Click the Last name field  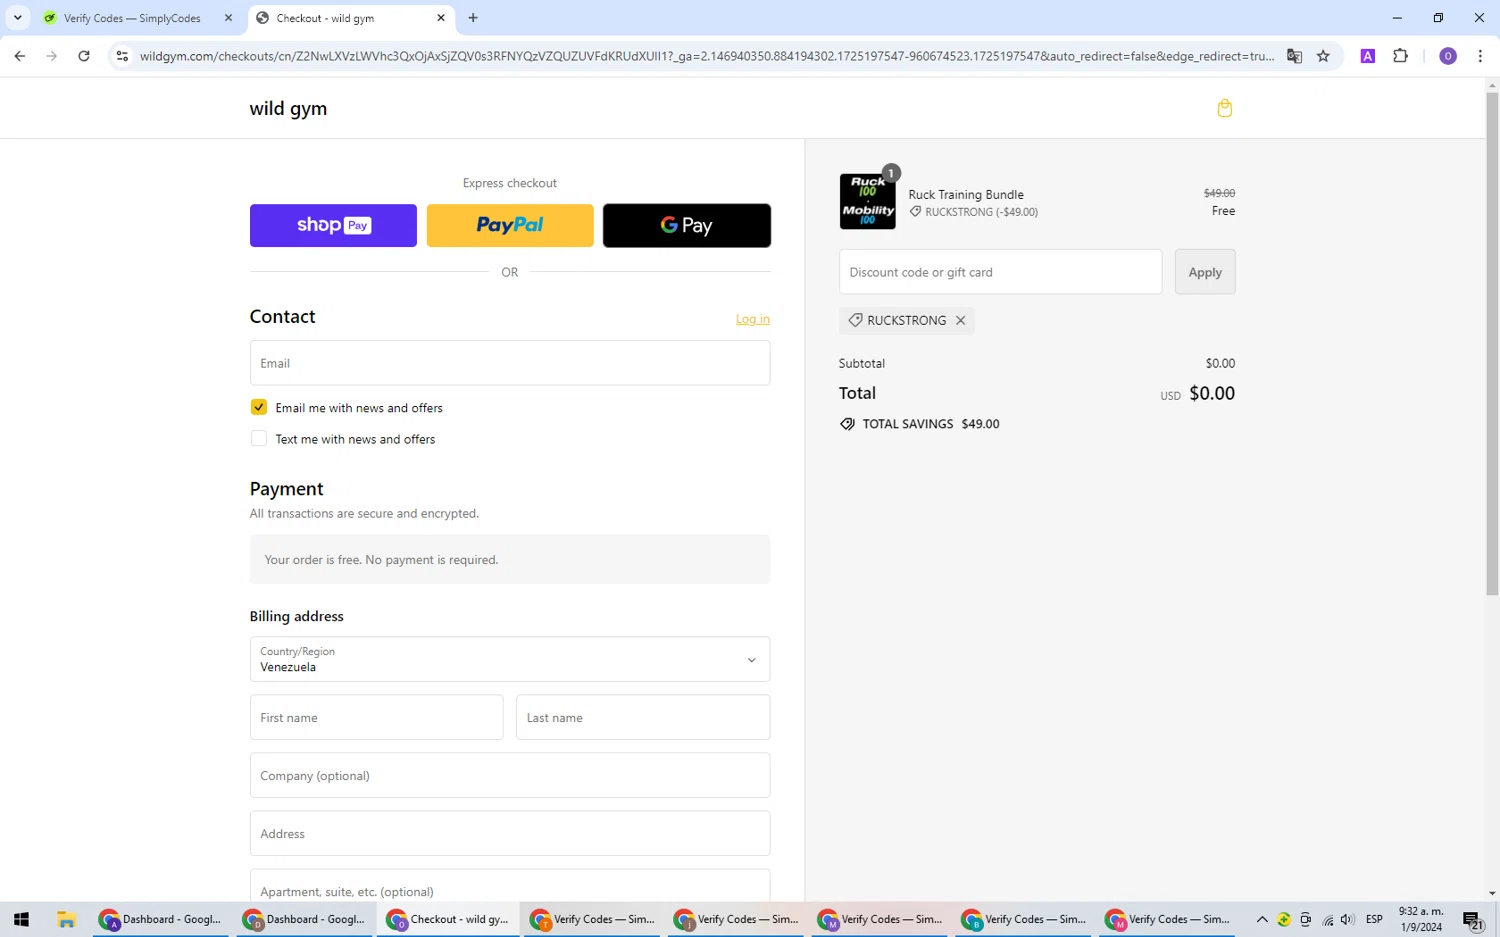click(643, 717)
